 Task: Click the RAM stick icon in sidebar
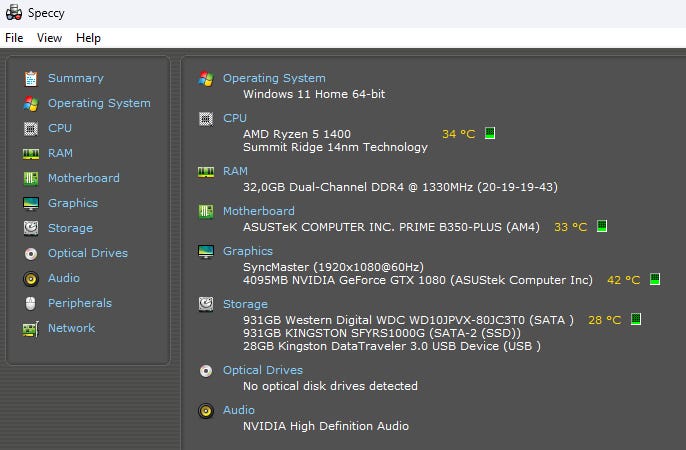point(31,153)
